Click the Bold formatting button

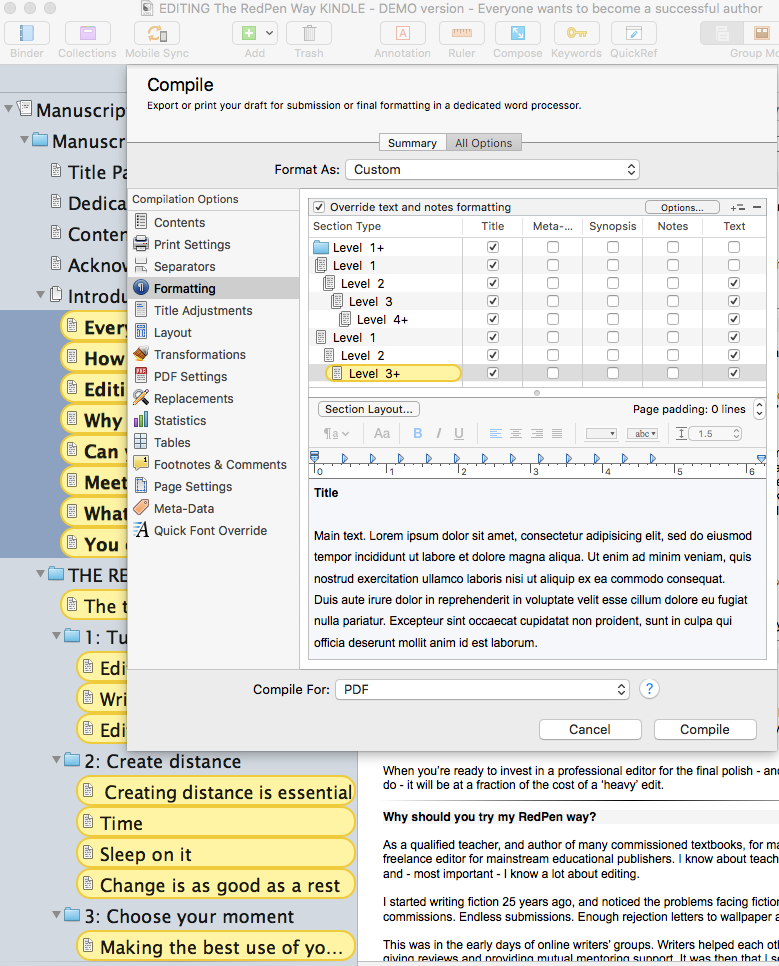pos(417,434)
